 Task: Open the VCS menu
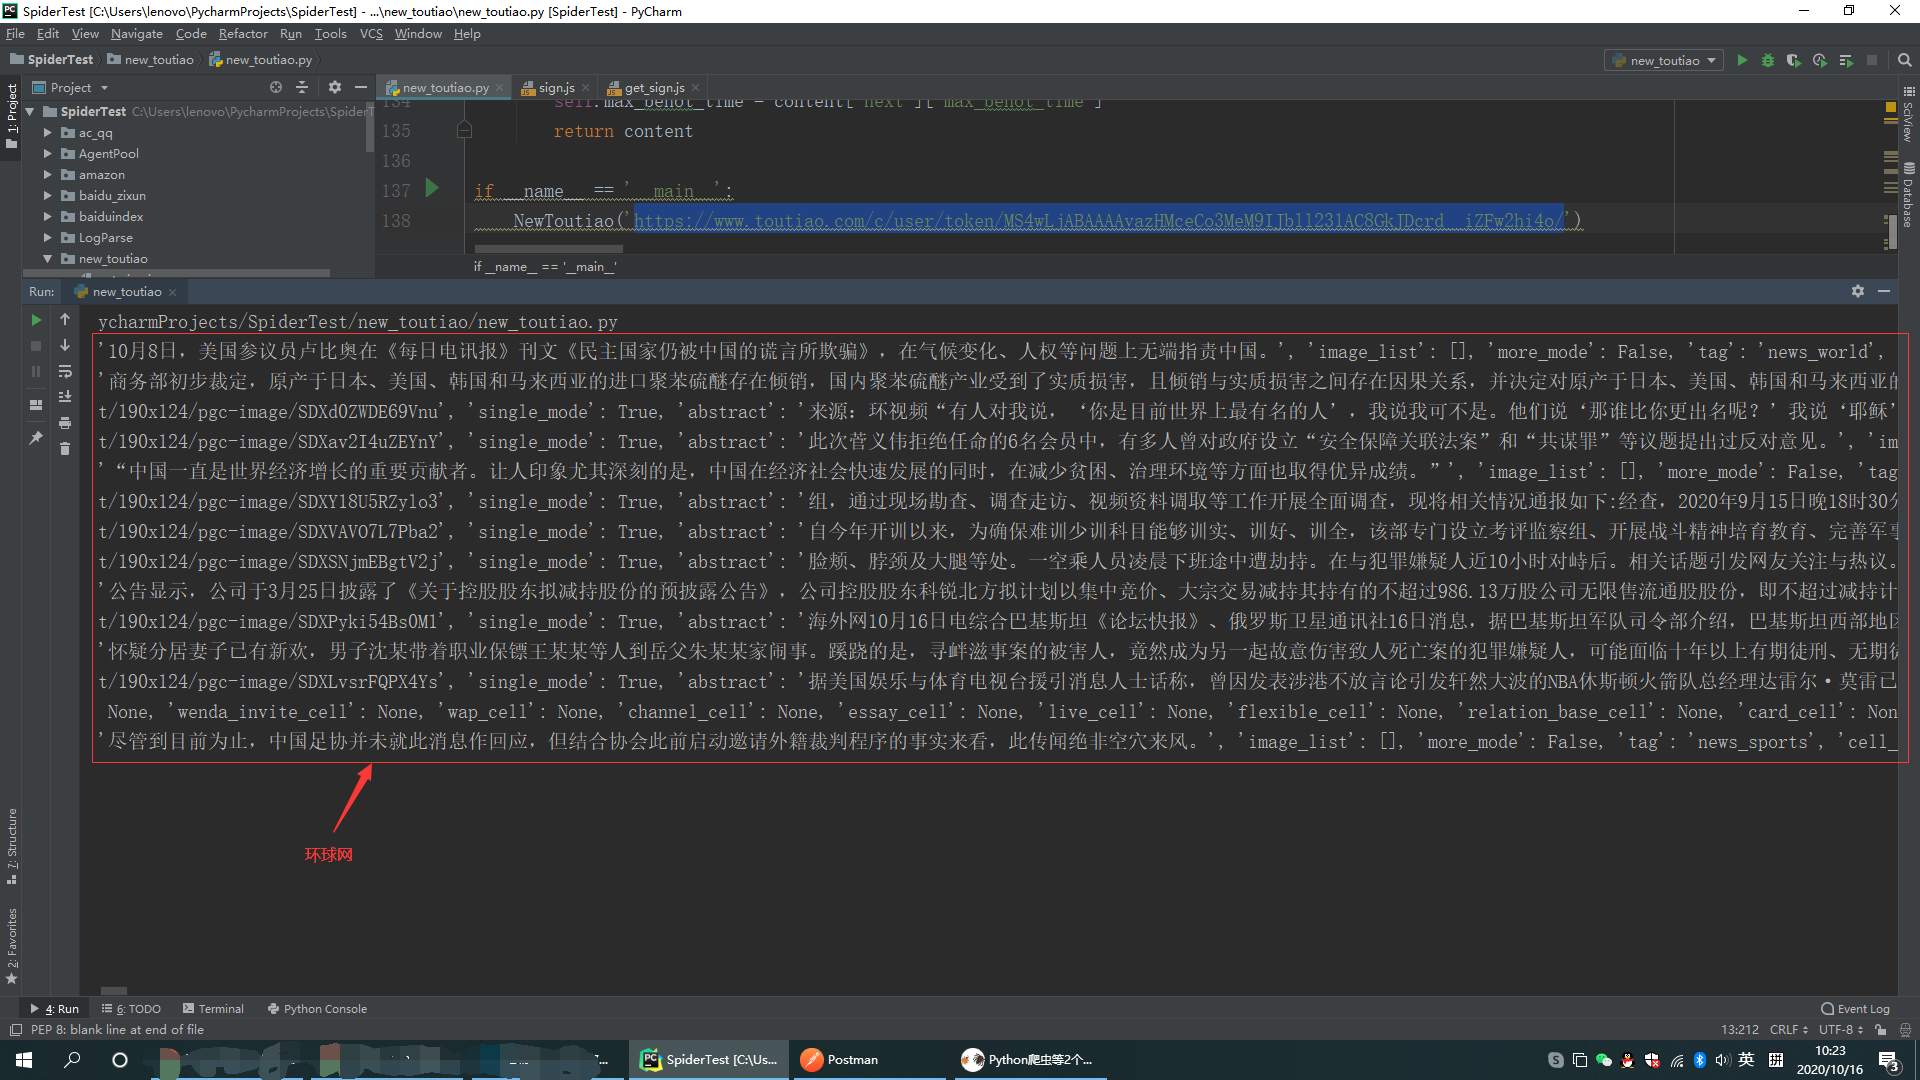click(371, 34)
